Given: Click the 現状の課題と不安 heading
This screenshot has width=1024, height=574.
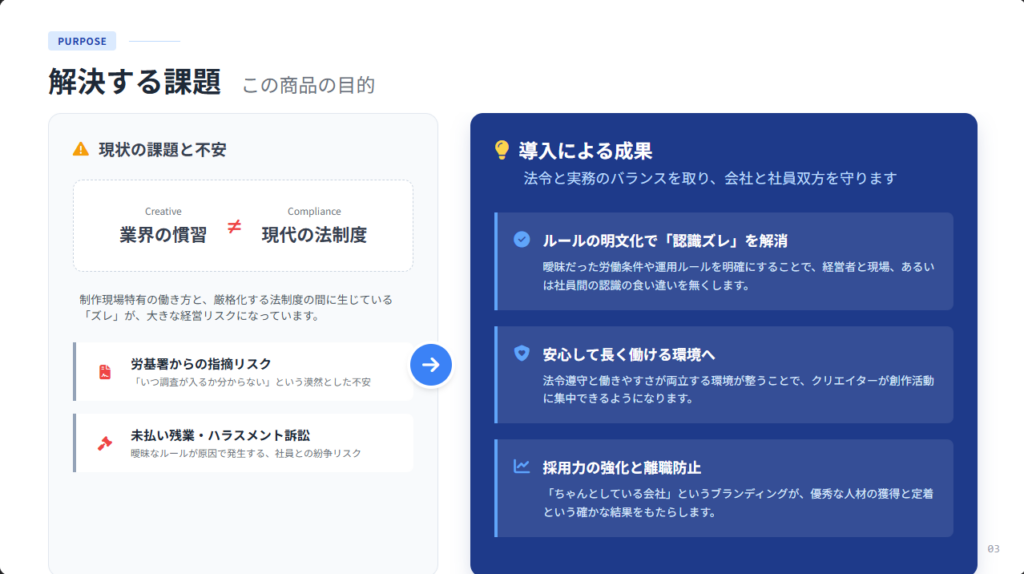Looking at the screenshot, I should (x=162, y=150).
